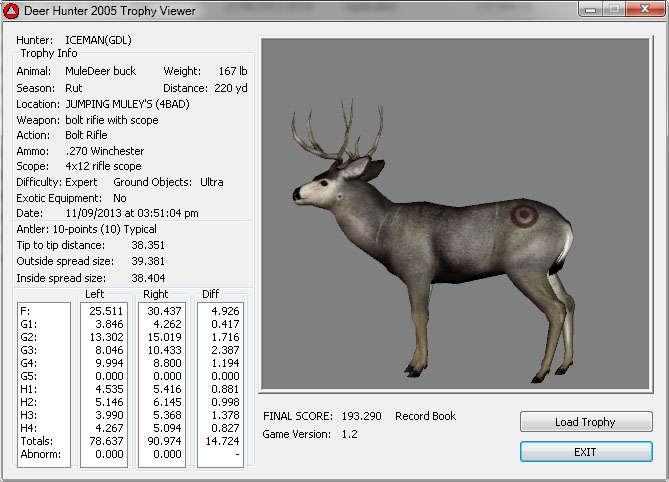Click the red target mark on deer's side
669x482 pixels.
point(522,214)
